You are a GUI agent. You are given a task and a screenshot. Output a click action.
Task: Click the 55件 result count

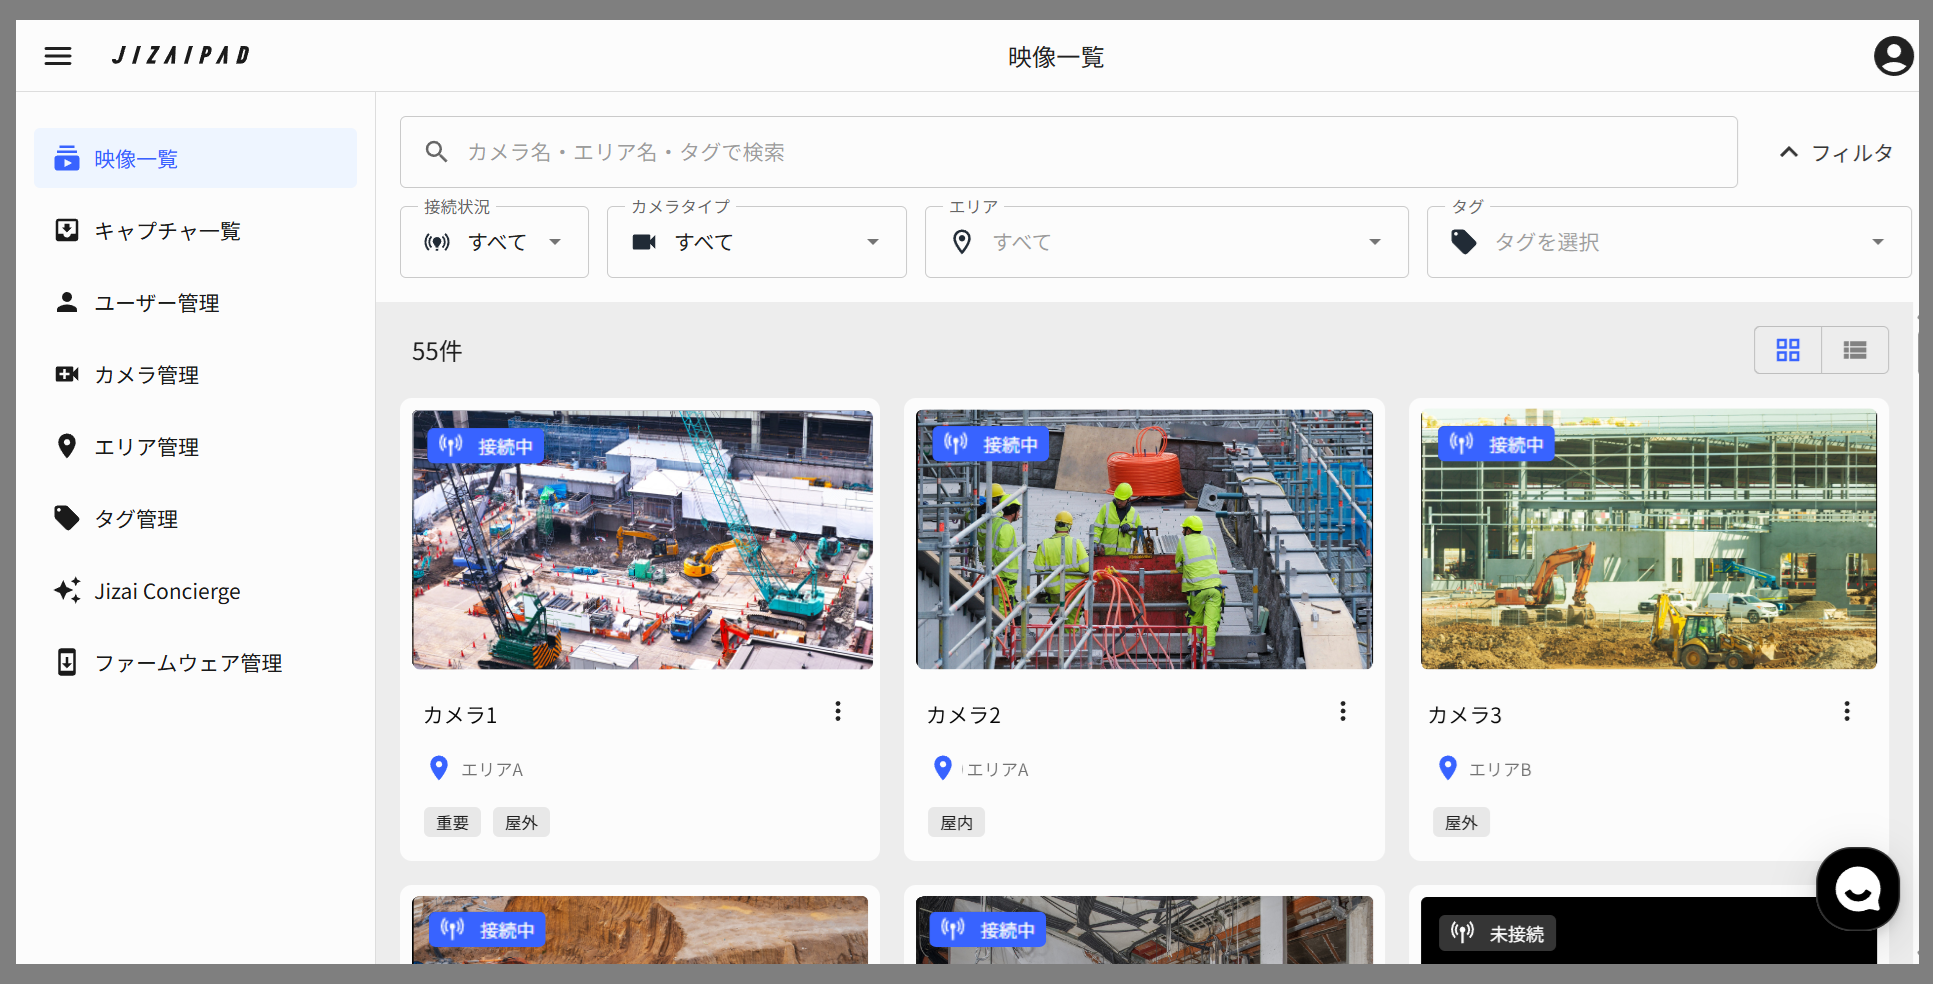pos(437,351)
